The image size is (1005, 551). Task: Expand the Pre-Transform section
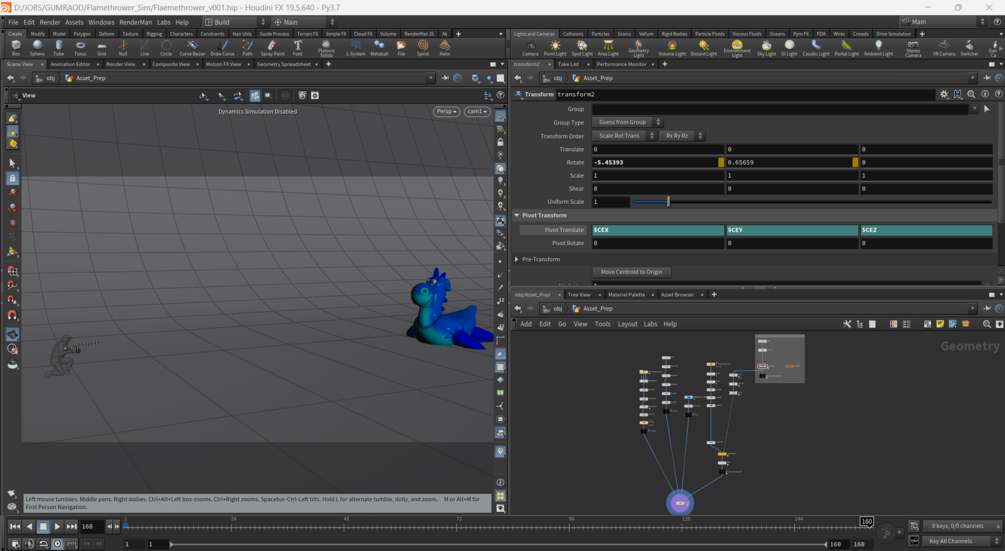click(517, 259)
